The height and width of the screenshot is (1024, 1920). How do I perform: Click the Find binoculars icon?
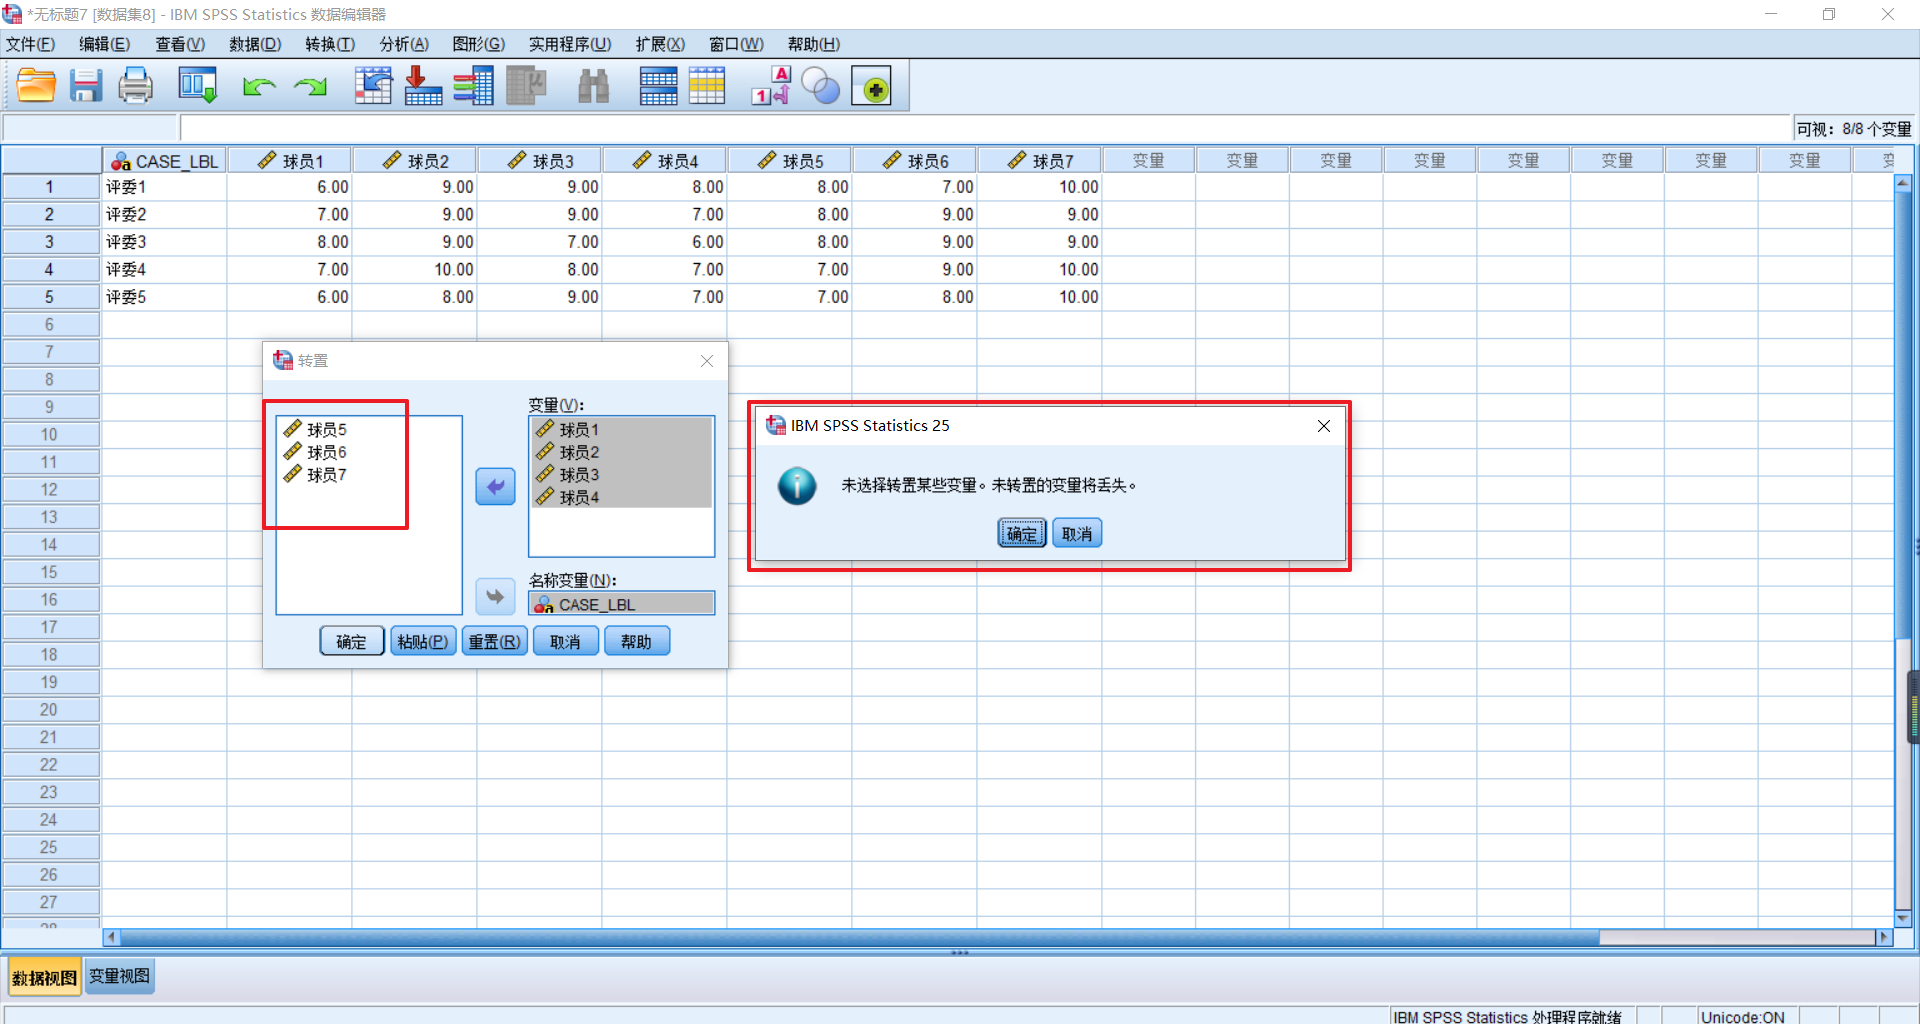click(x=594, y=86)
